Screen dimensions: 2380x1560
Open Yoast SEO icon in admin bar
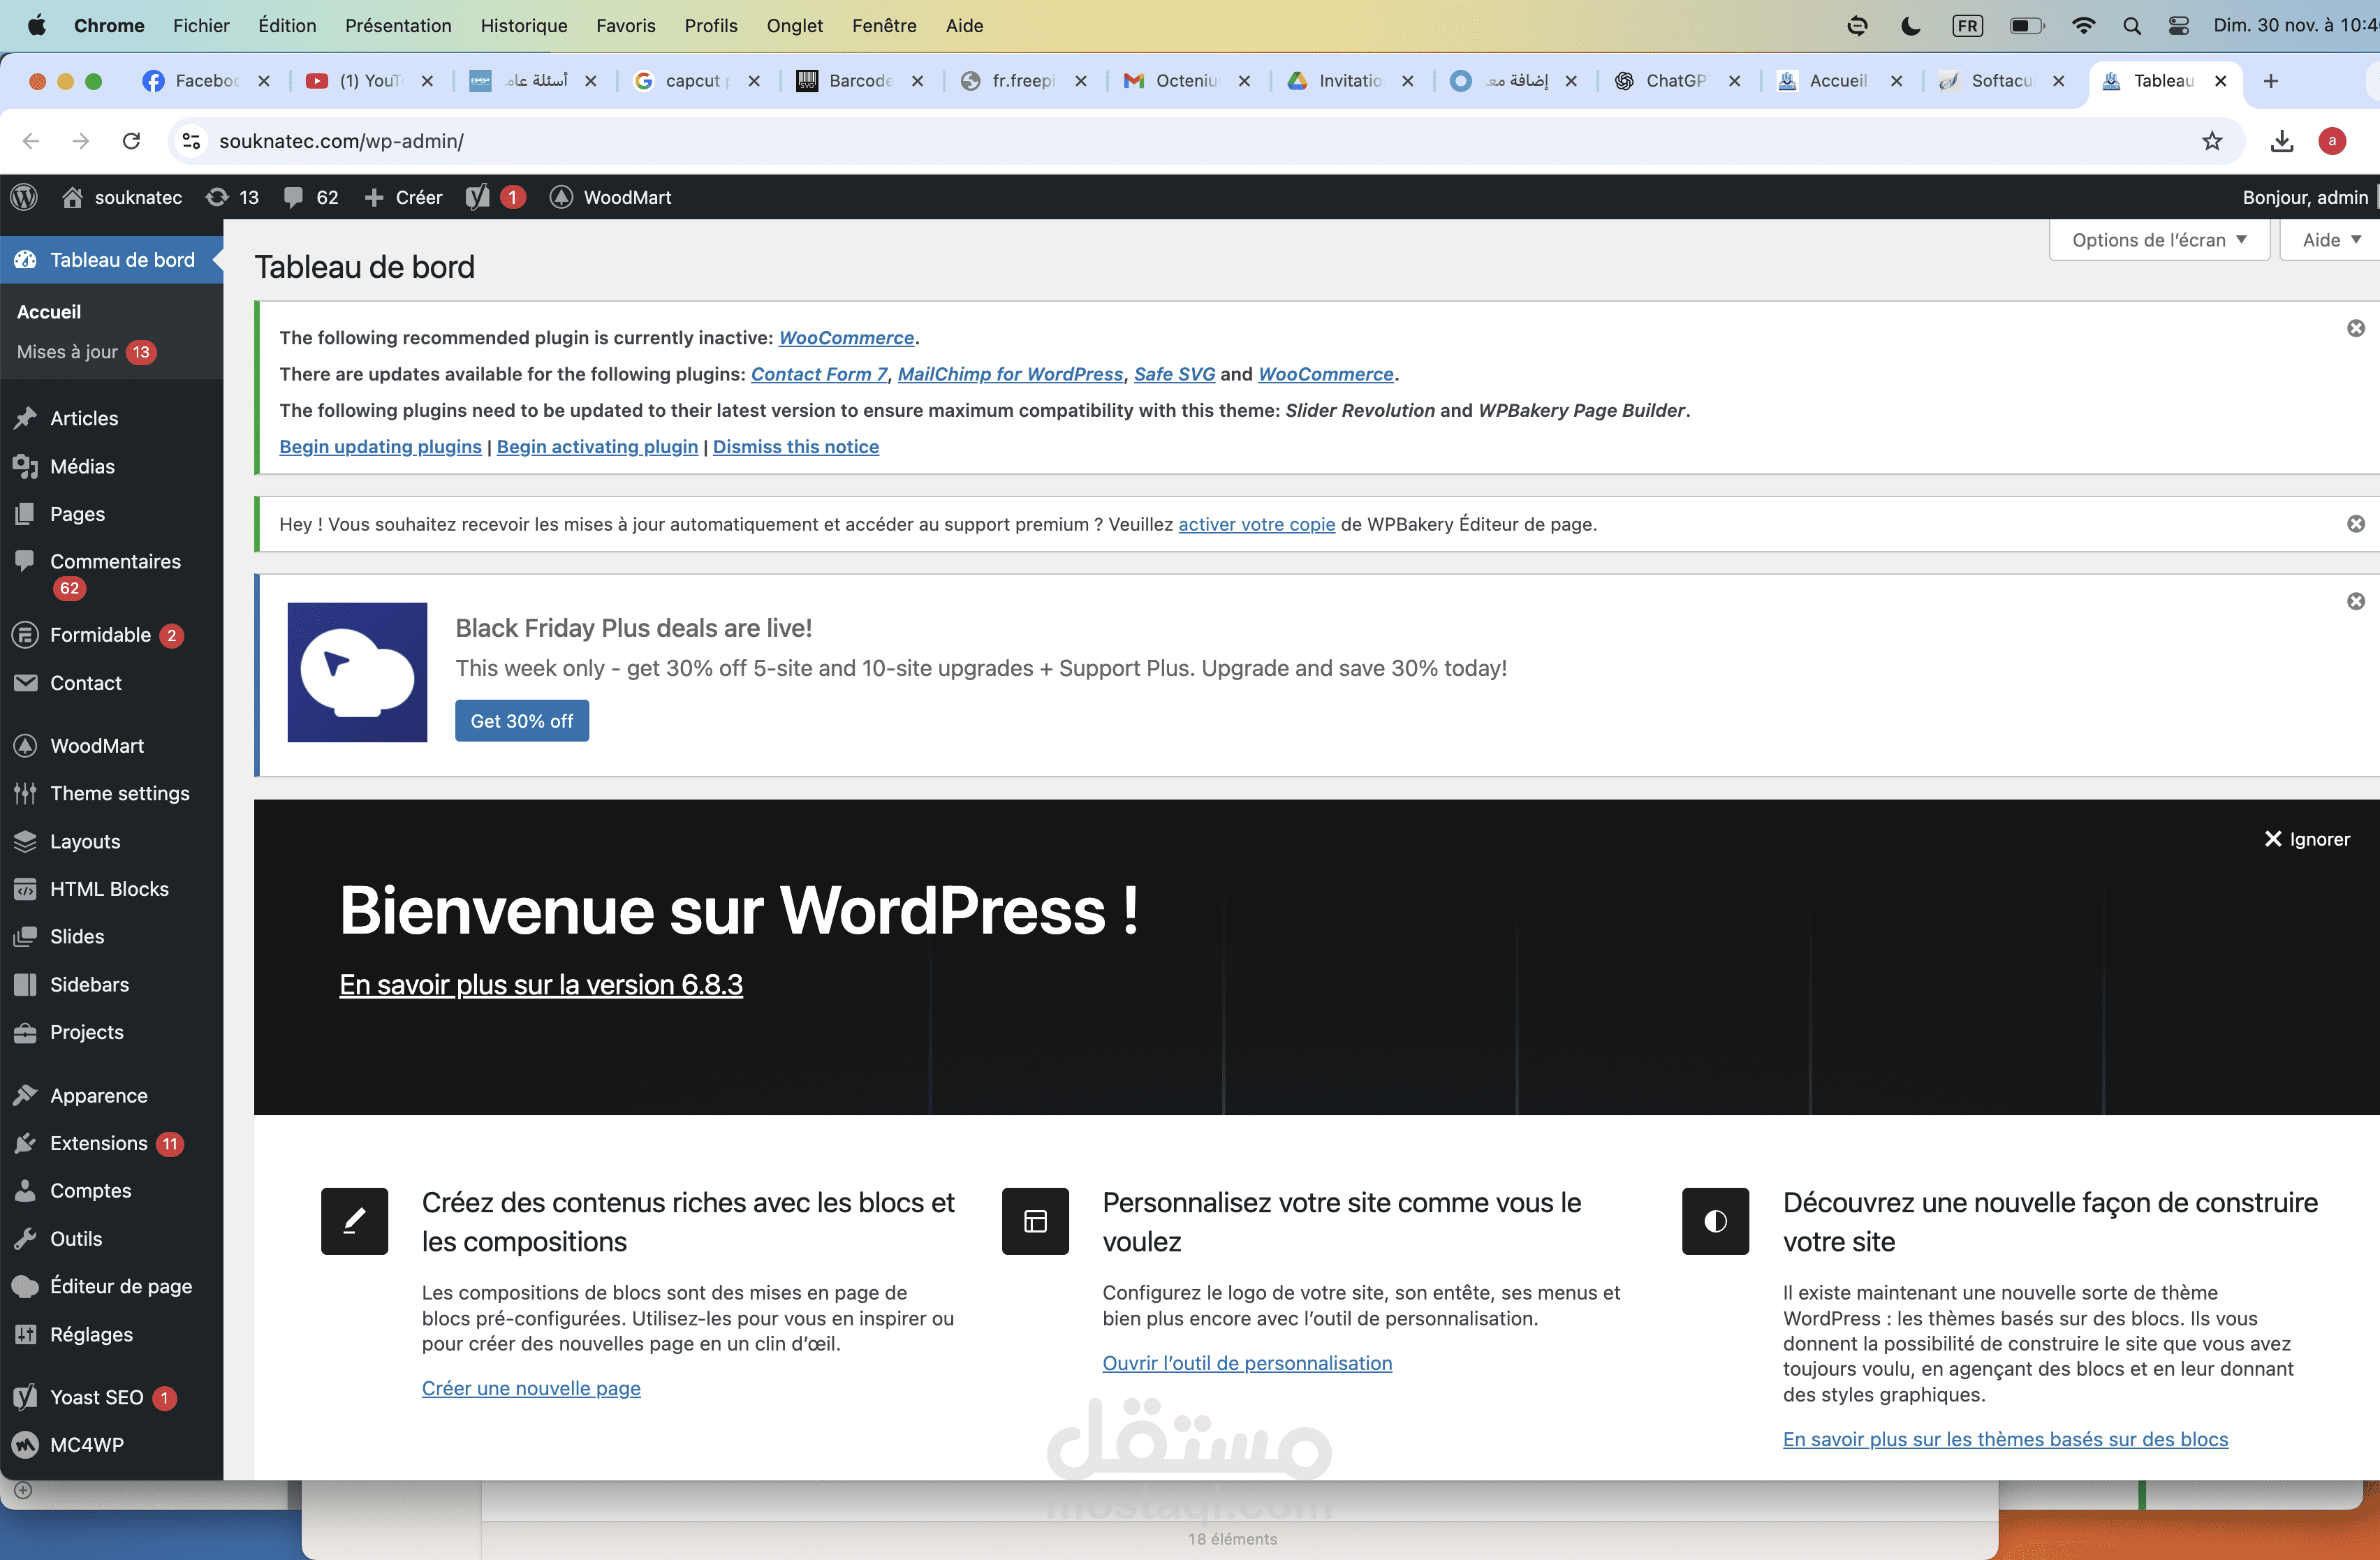[478, 197]
